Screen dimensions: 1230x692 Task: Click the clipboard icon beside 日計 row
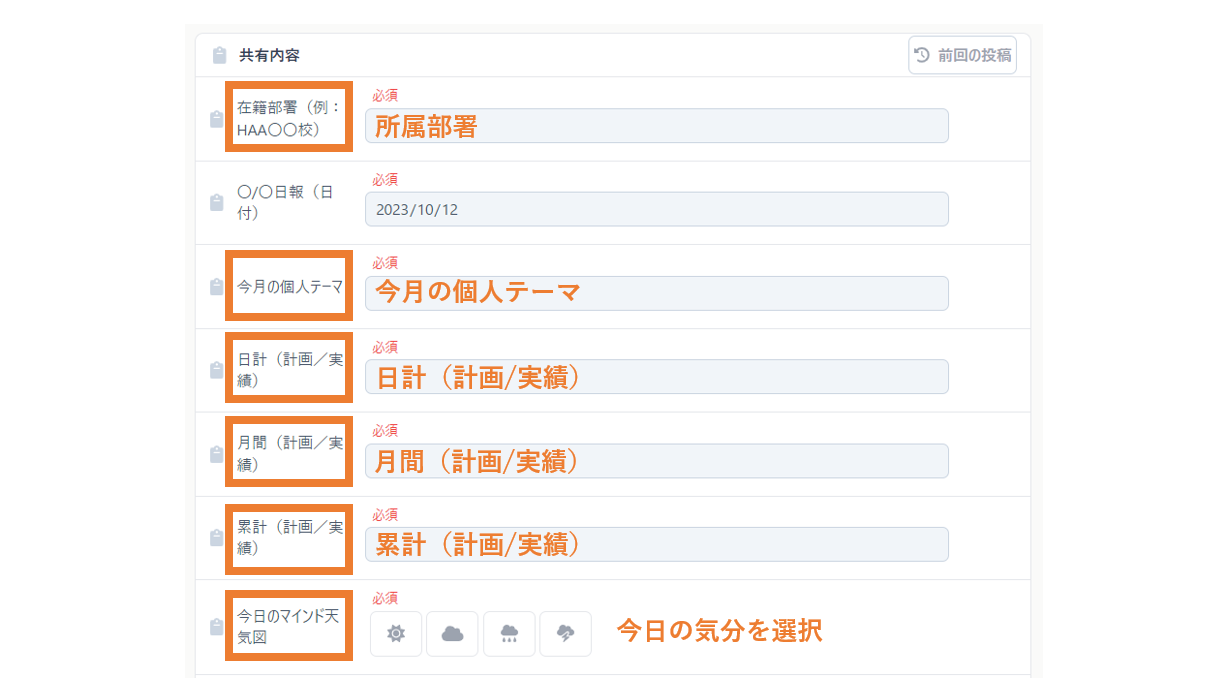coord(216,370)
